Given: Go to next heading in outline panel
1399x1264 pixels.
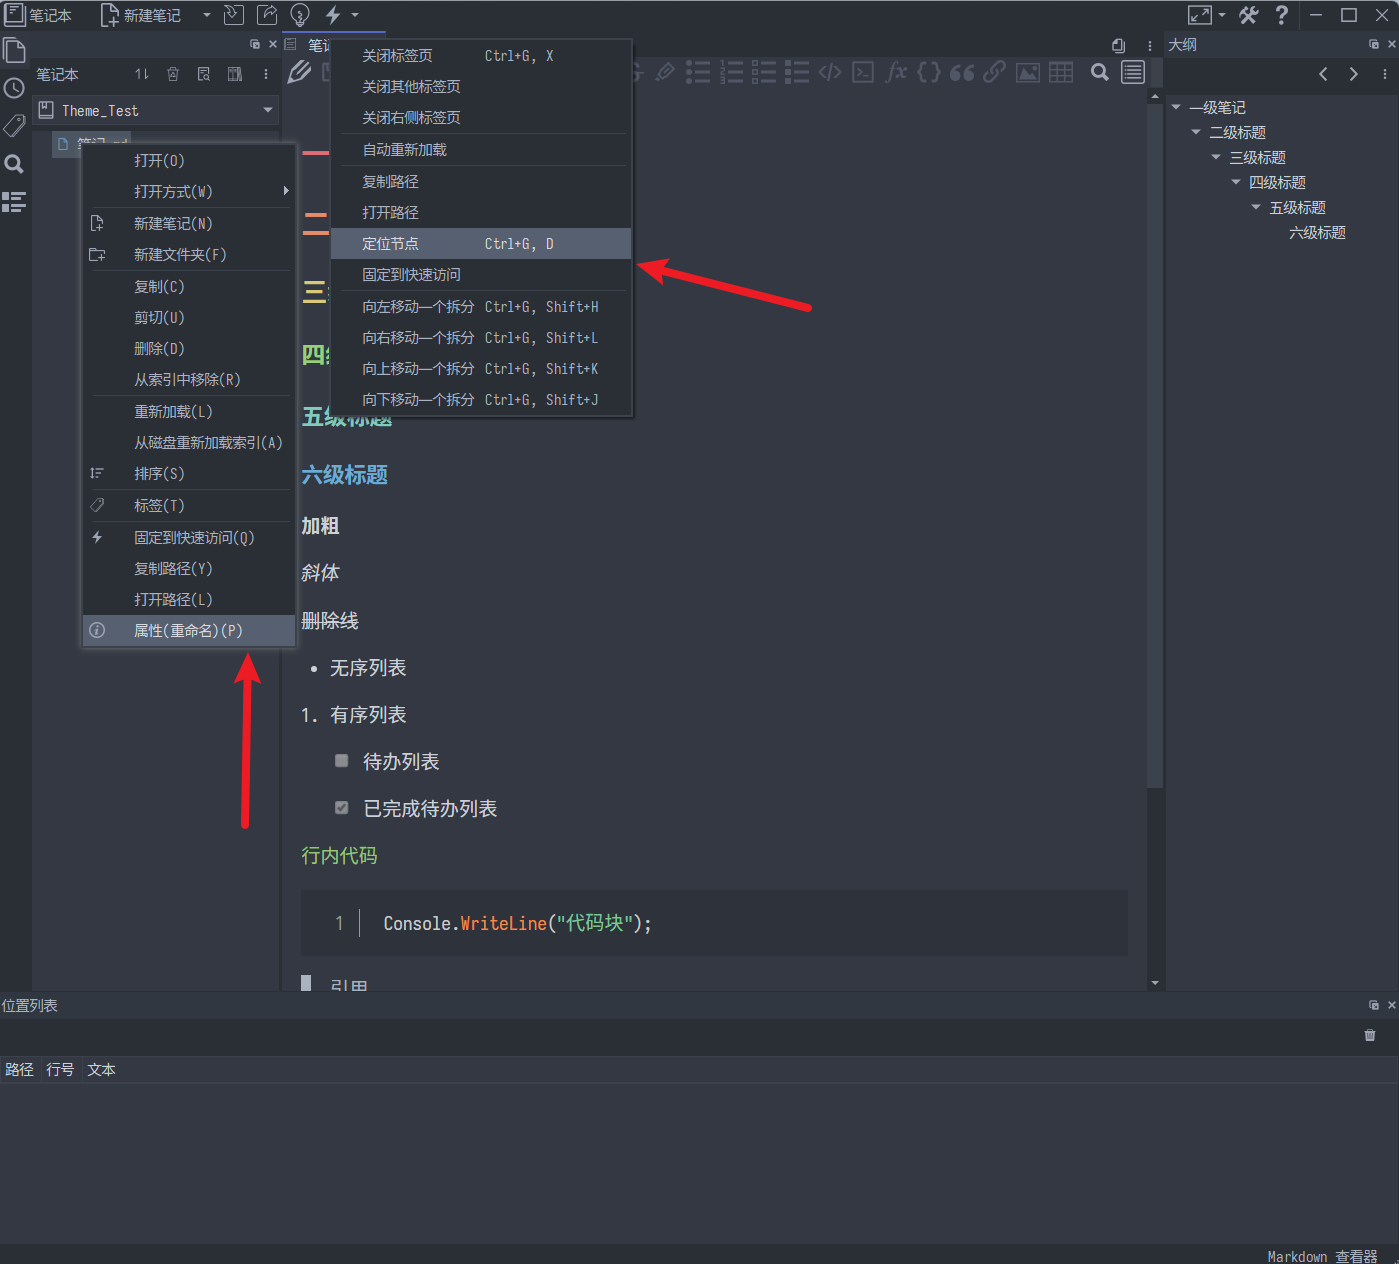Looking at the screenshot, I should click(1354, 74).
